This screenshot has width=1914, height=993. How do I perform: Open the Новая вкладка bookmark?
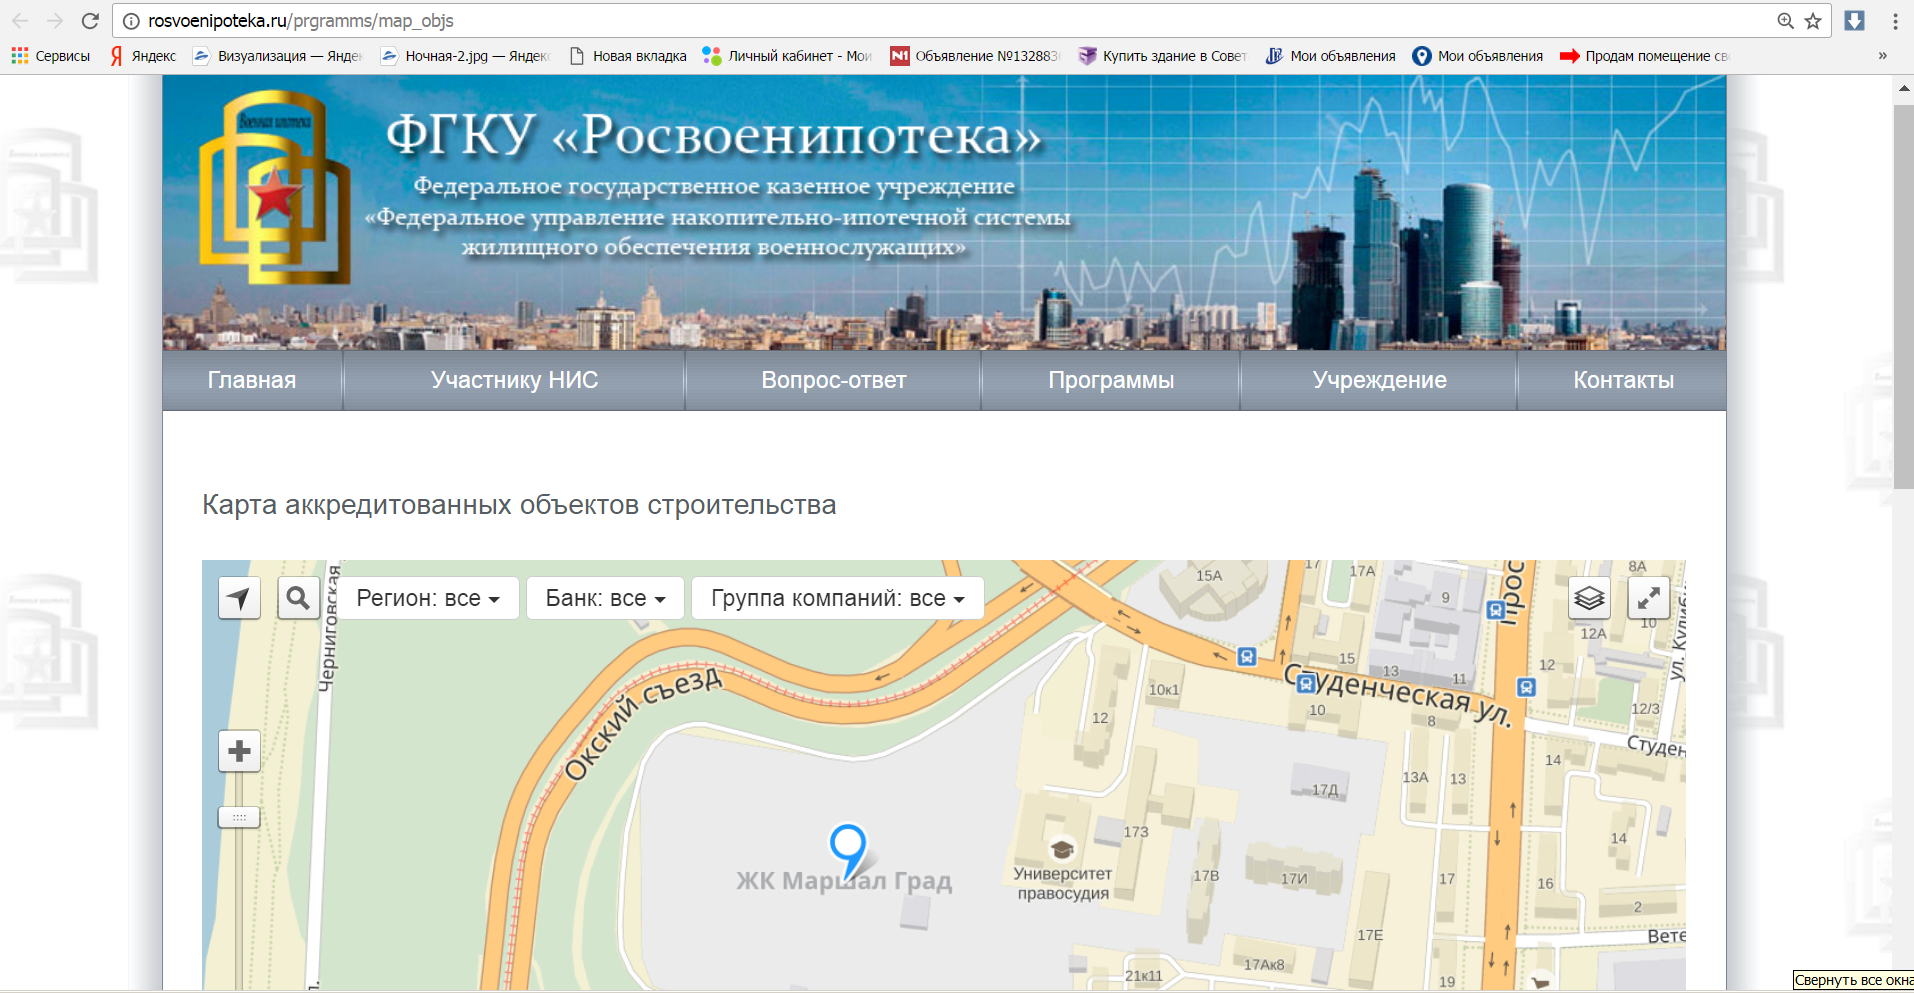628,56
